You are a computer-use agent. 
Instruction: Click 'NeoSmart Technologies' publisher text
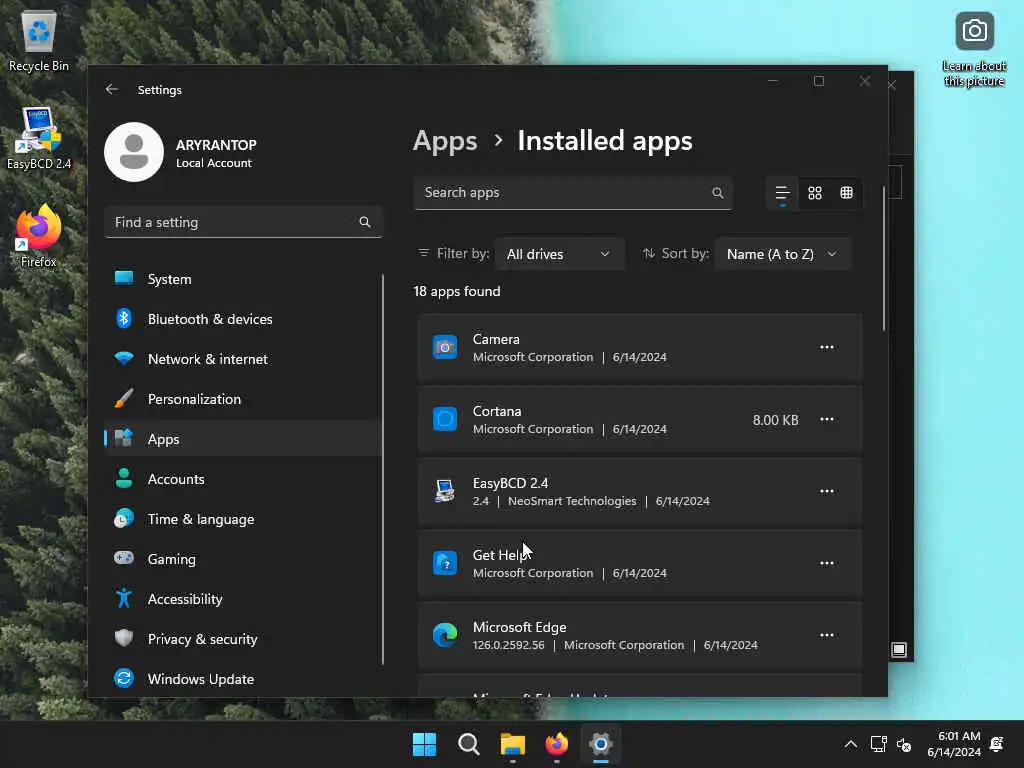point(571,501)
